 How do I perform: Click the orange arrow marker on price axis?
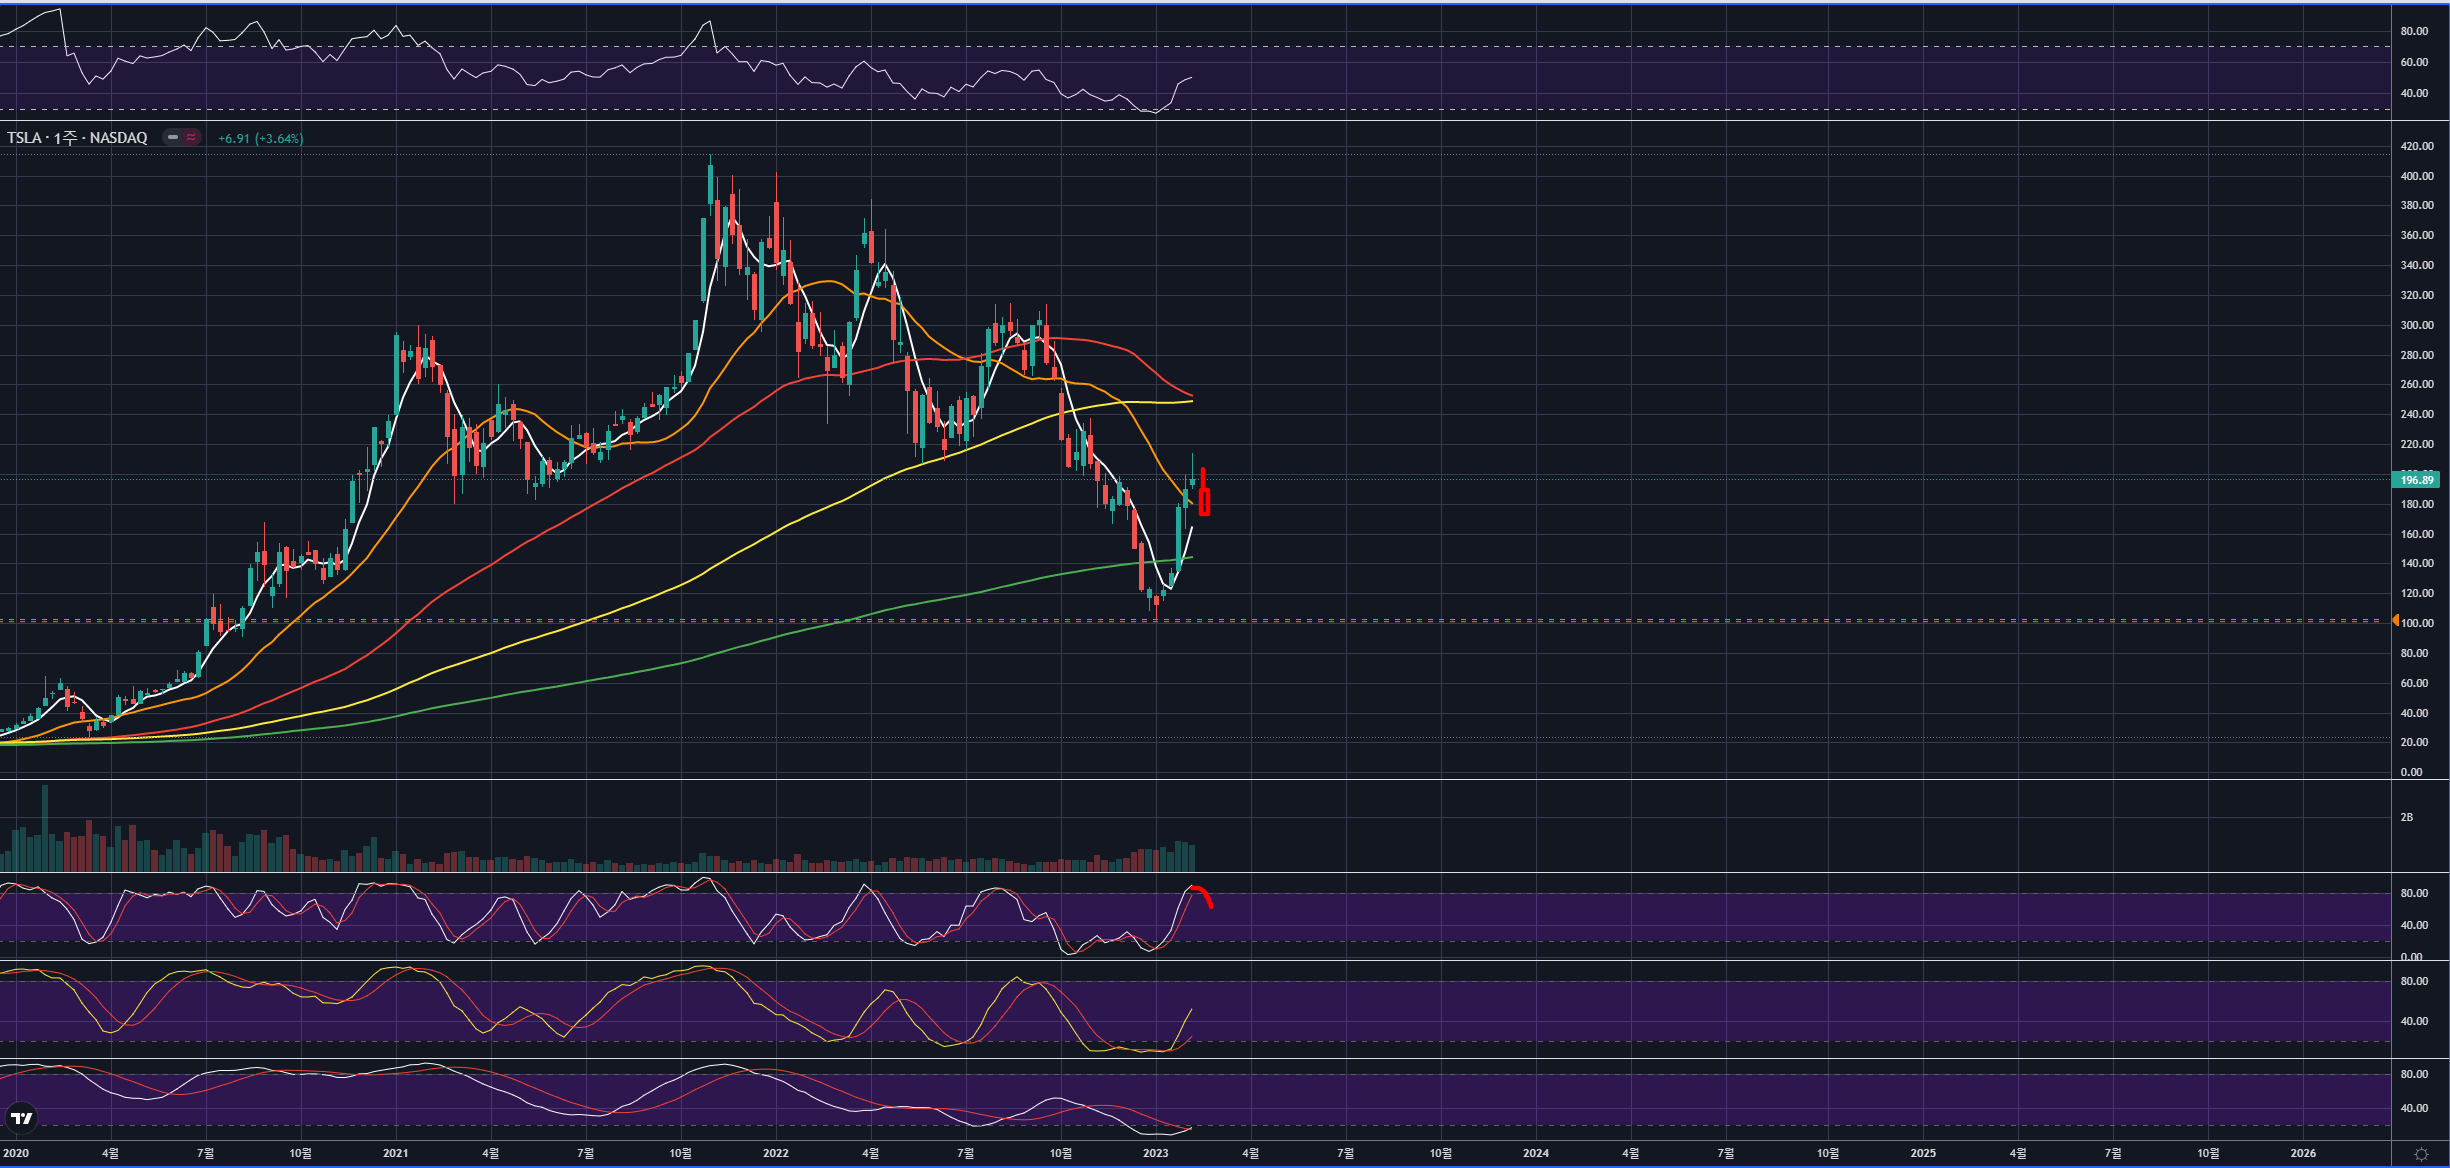tap(2395, 621)
